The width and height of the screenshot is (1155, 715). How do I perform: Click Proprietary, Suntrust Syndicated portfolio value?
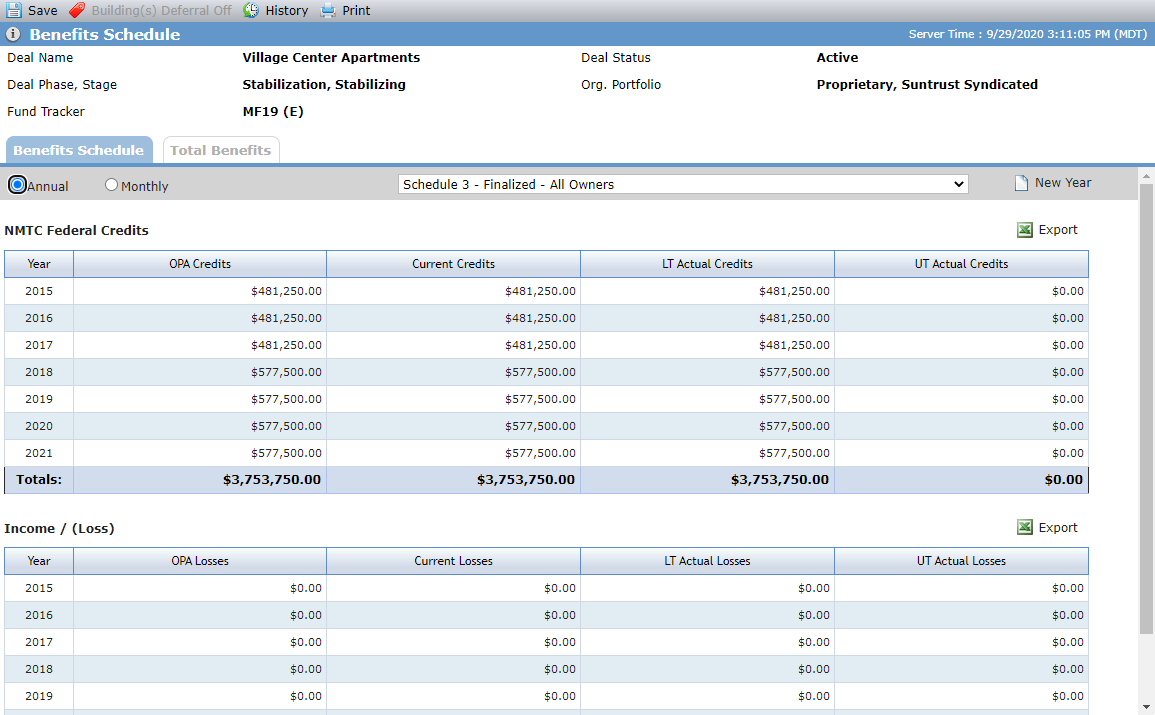click(x=927, y=85)
